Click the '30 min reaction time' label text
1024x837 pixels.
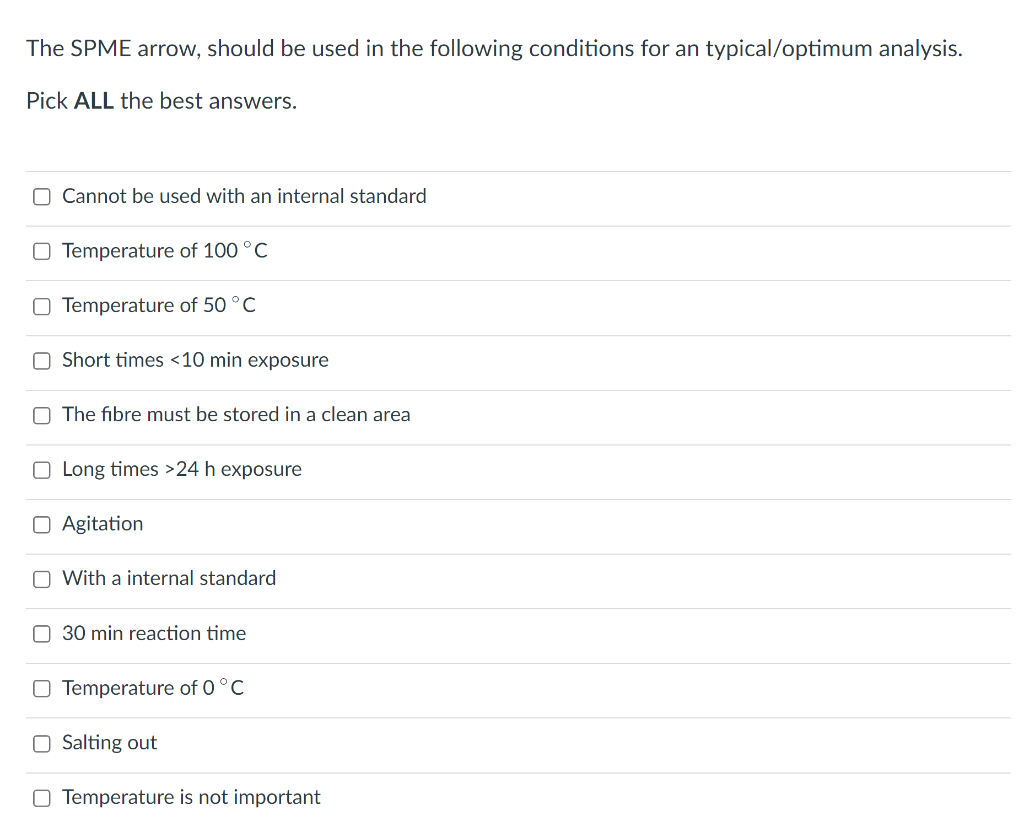pyautogui.click(x=154, y=633)
